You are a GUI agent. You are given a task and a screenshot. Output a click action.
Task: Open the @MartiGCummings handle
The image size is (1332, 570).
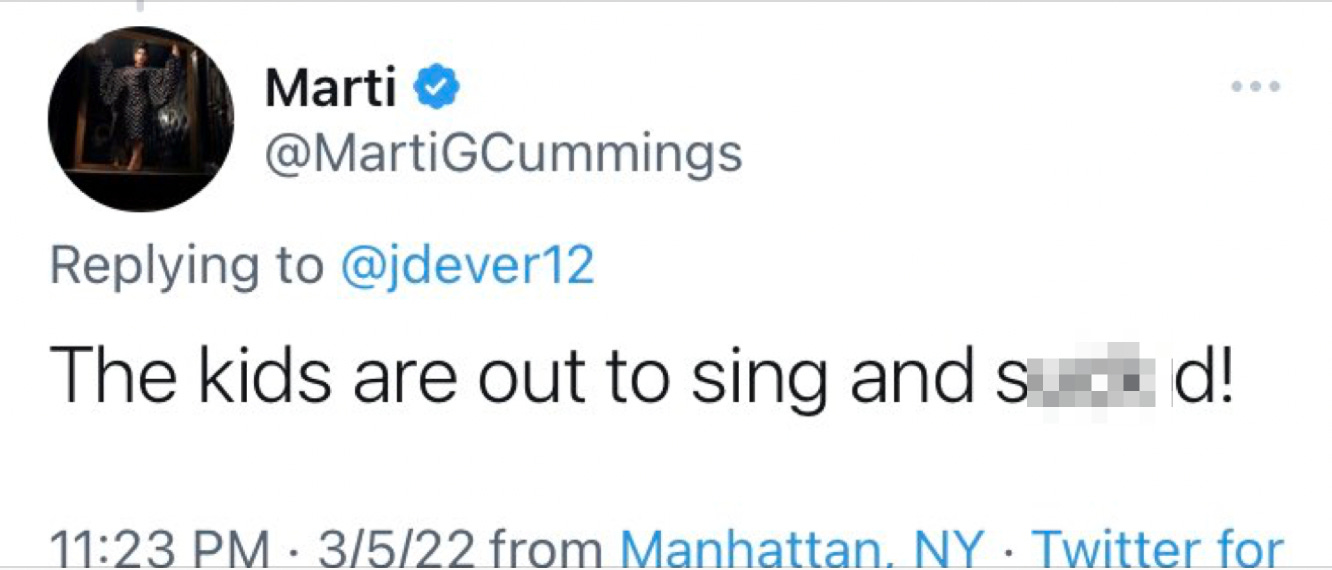coord(503,154)
